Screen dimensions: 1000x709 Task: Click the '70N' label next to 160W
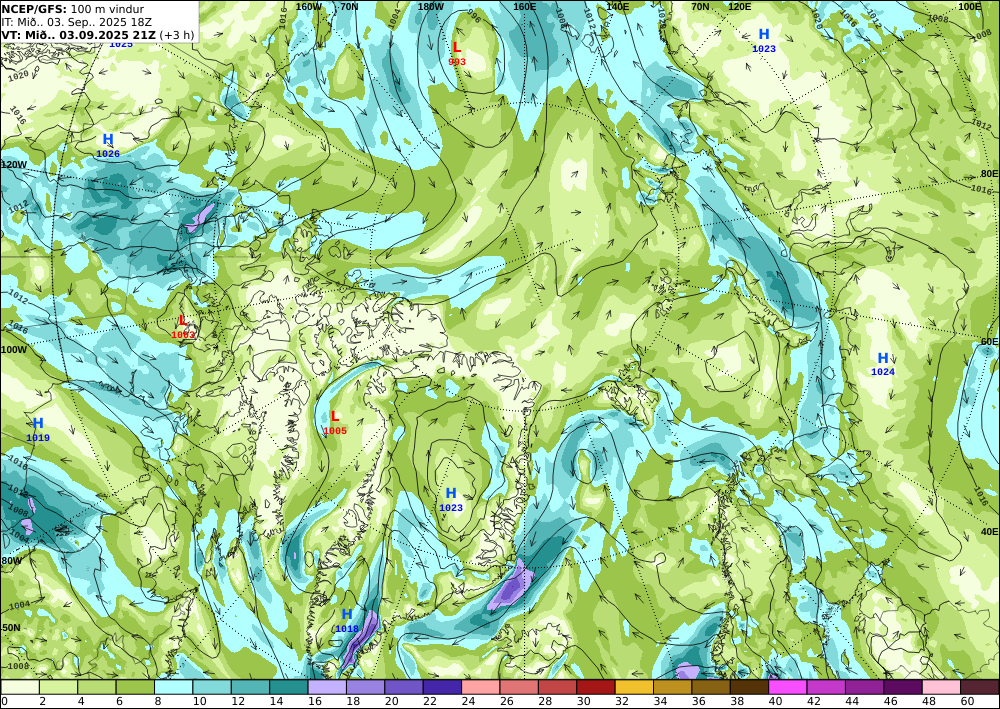(349, 6)
